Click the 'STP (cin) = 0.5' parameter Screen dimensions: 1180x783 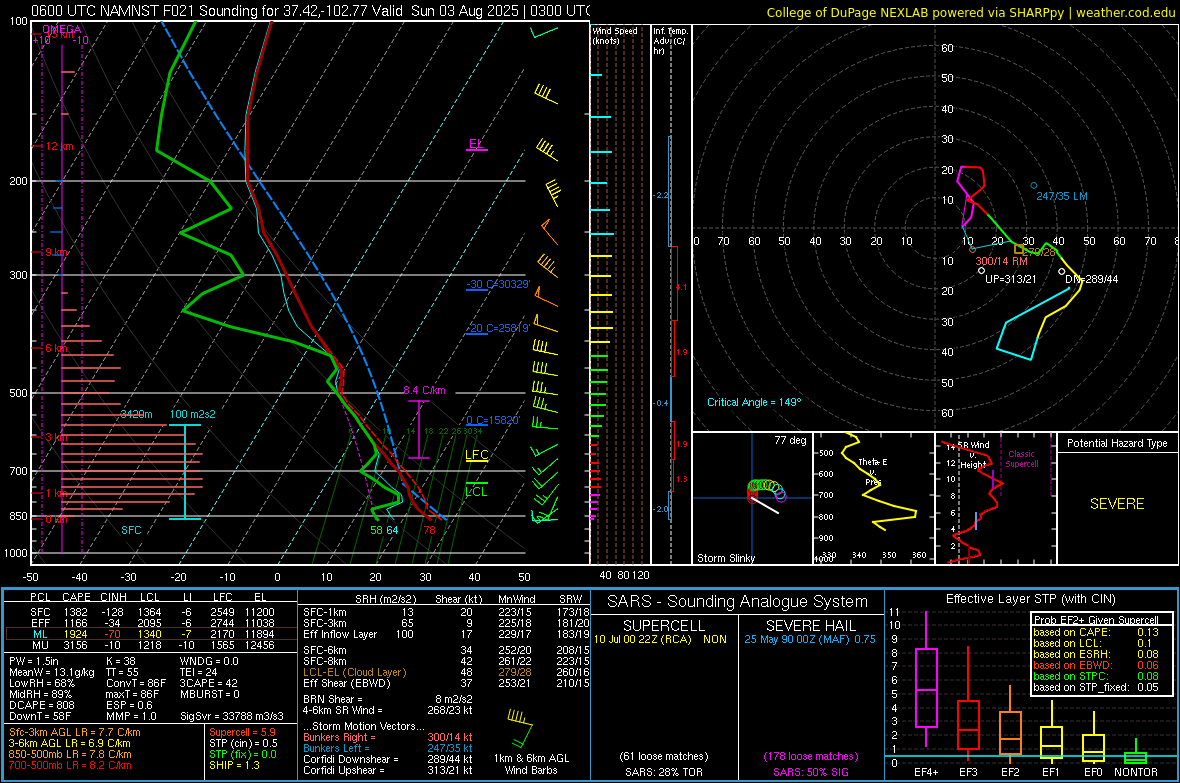(x=243, y=743)
